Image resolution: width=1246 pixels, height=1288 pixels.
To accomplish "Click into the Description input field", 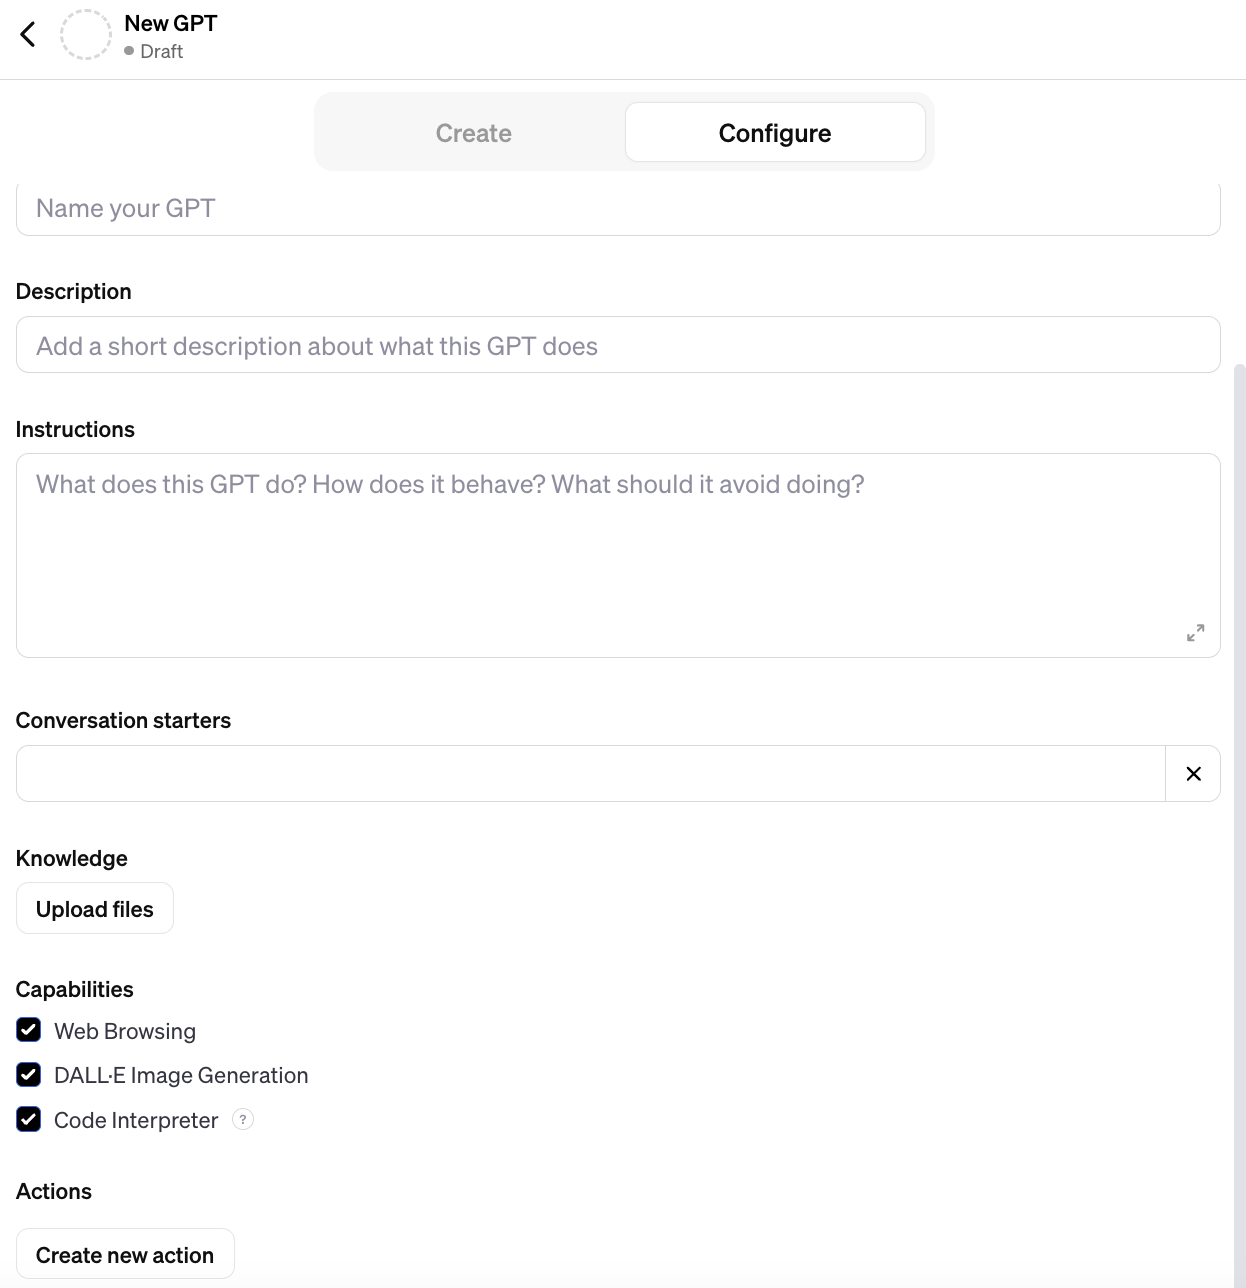I will point(618,345).
